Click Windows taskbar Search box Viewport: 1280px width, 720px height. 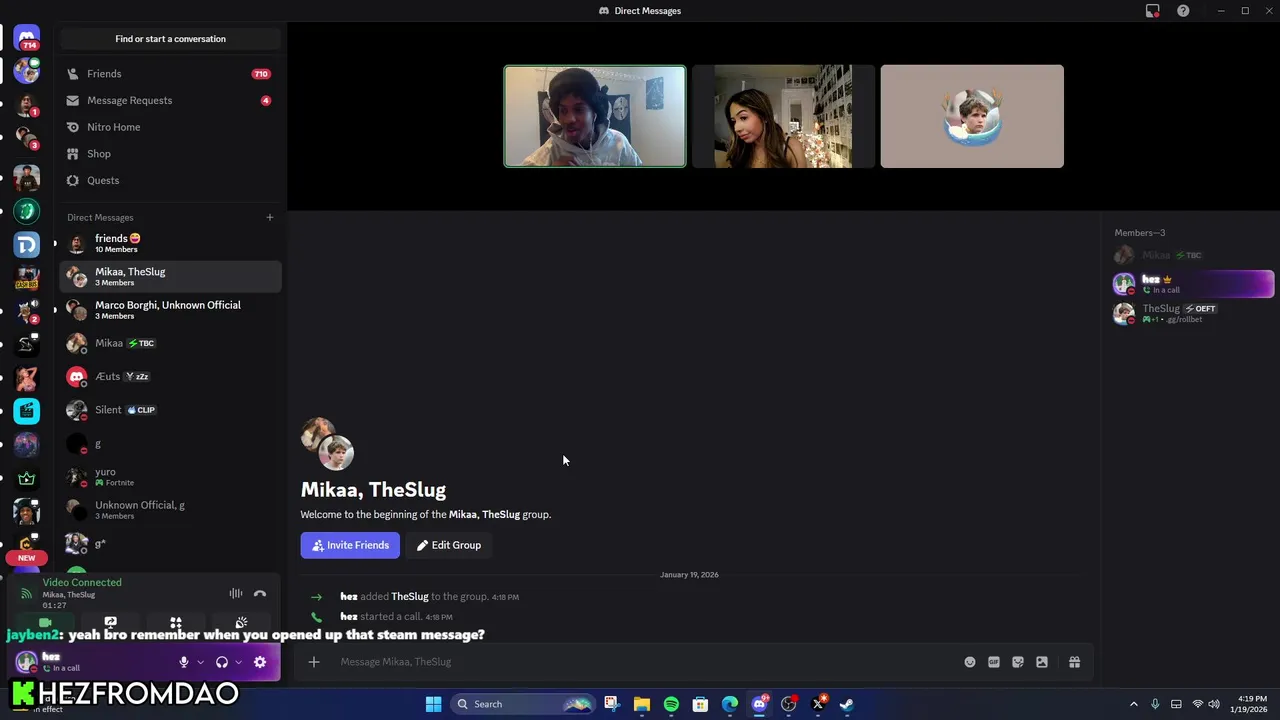pyautogui.click(x=522, y=704)
